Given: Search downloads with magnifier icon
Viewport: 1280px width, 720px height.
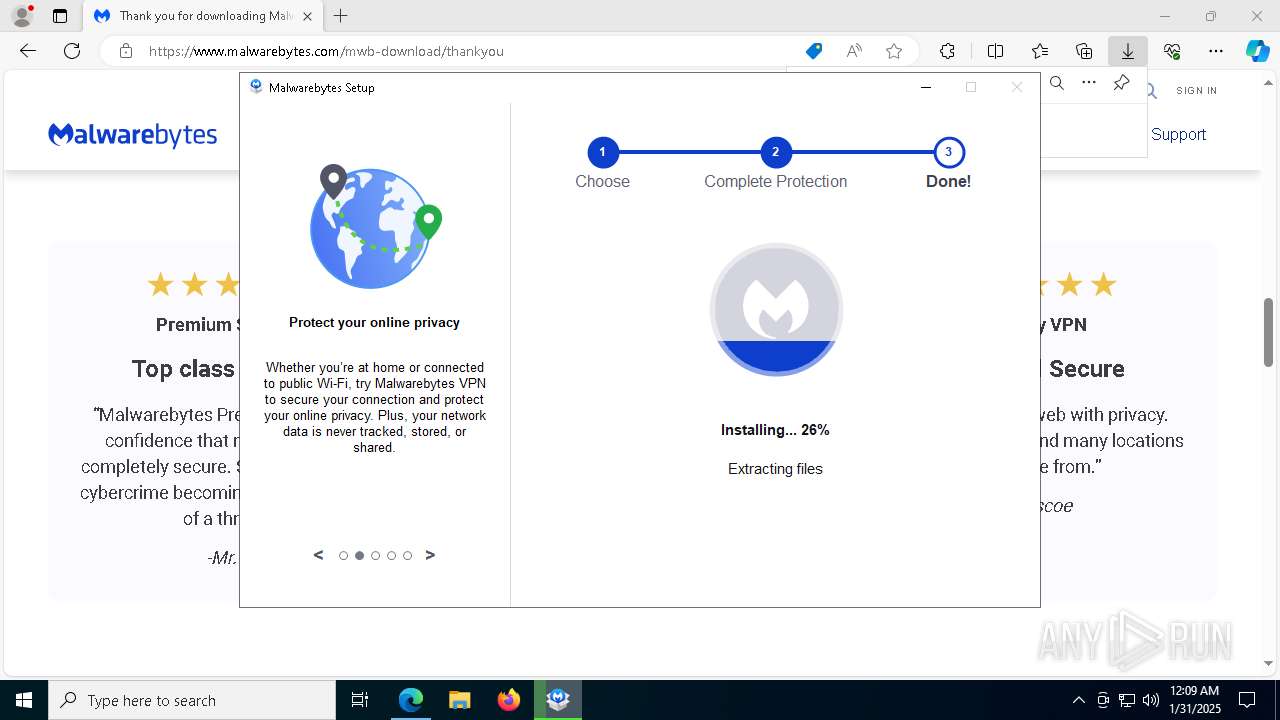Looking at the screenshot, I should coord(1057,83).
